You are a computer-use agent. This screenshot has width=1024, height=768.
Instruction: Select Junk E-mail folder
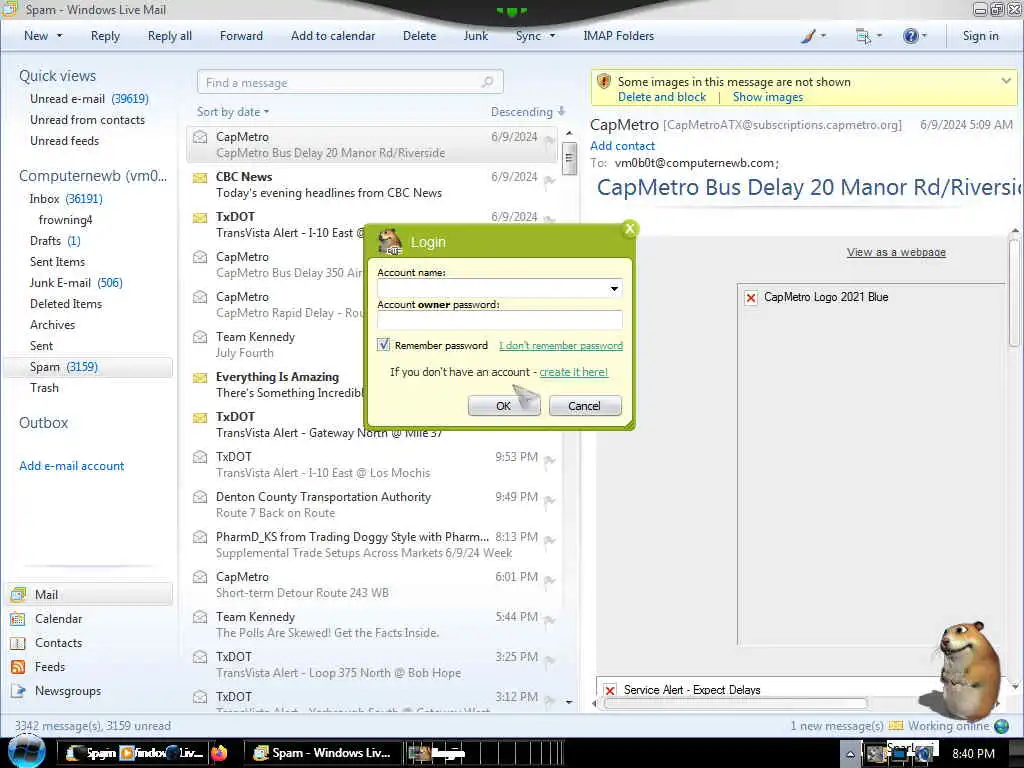(76, 283)
